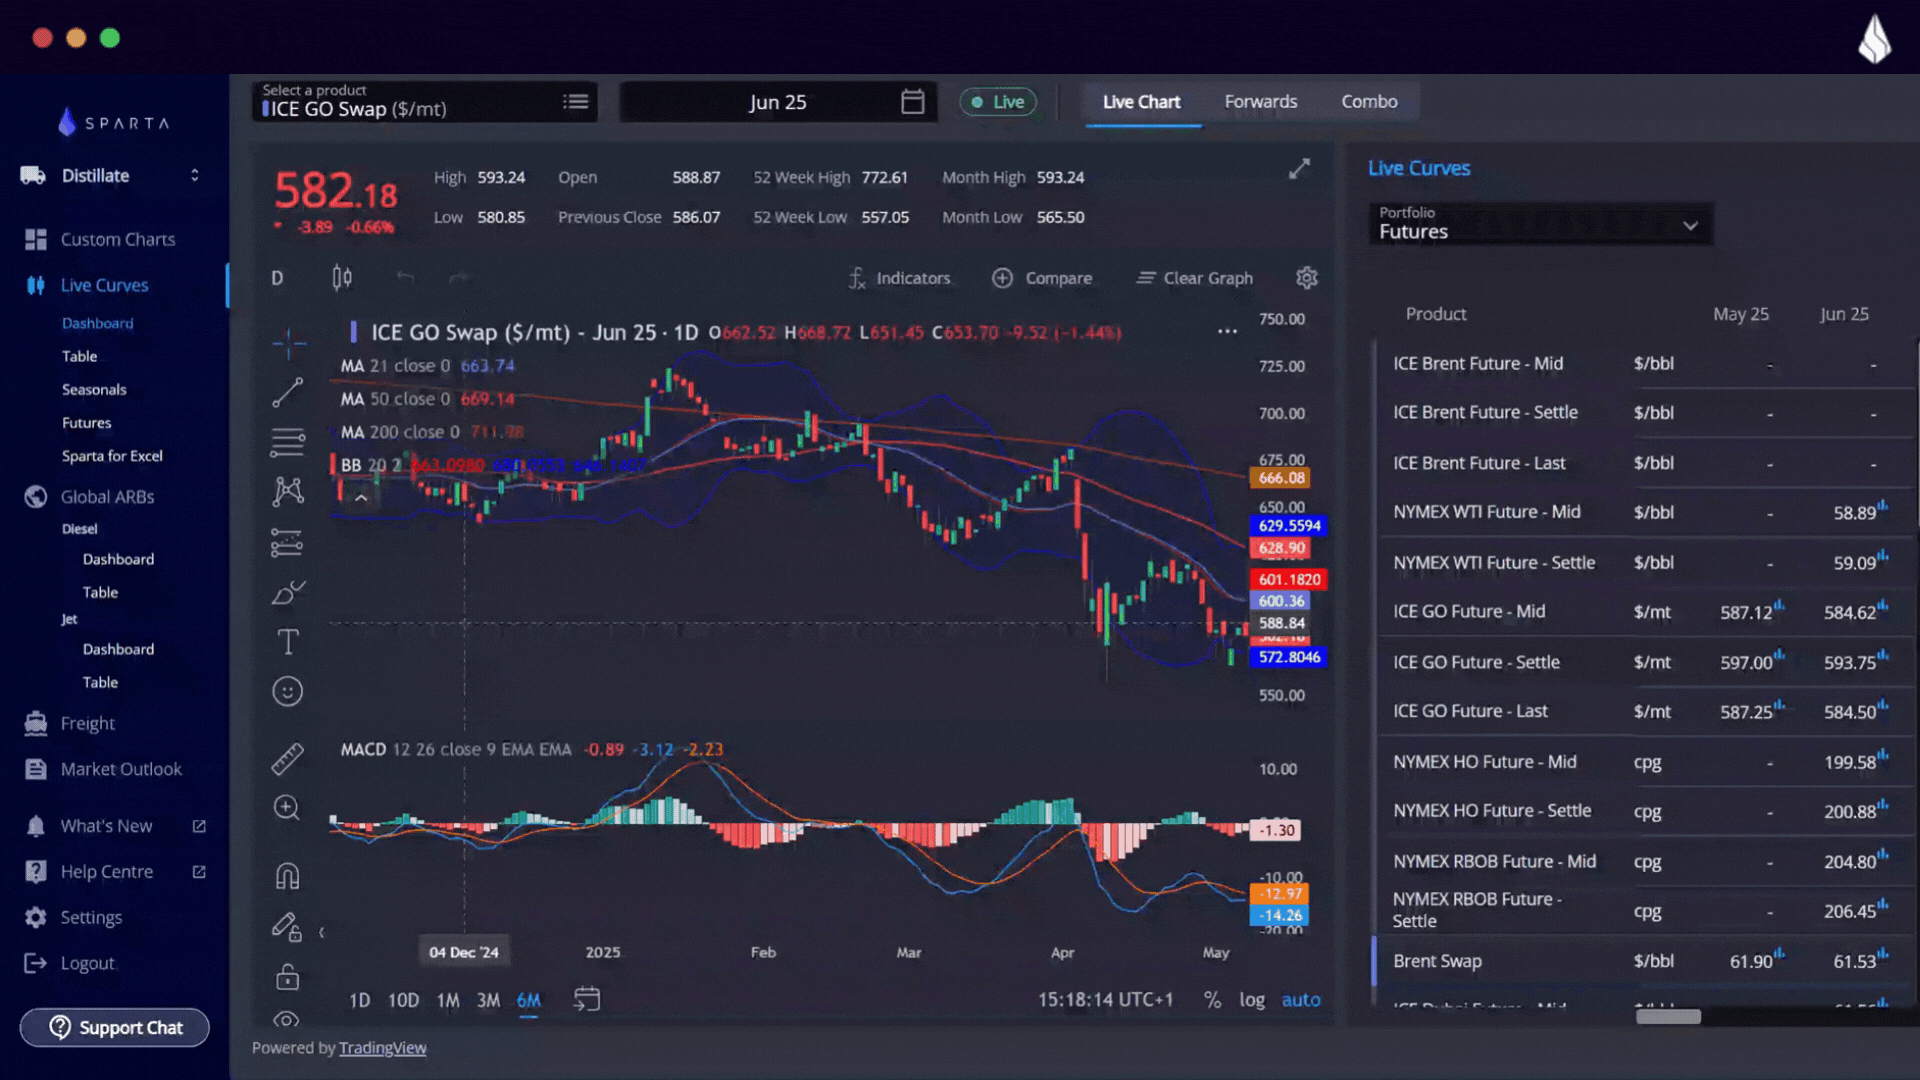1920x1080 pixels.
Task: Select the Brent Swap row
Action: pos(1643,961)
